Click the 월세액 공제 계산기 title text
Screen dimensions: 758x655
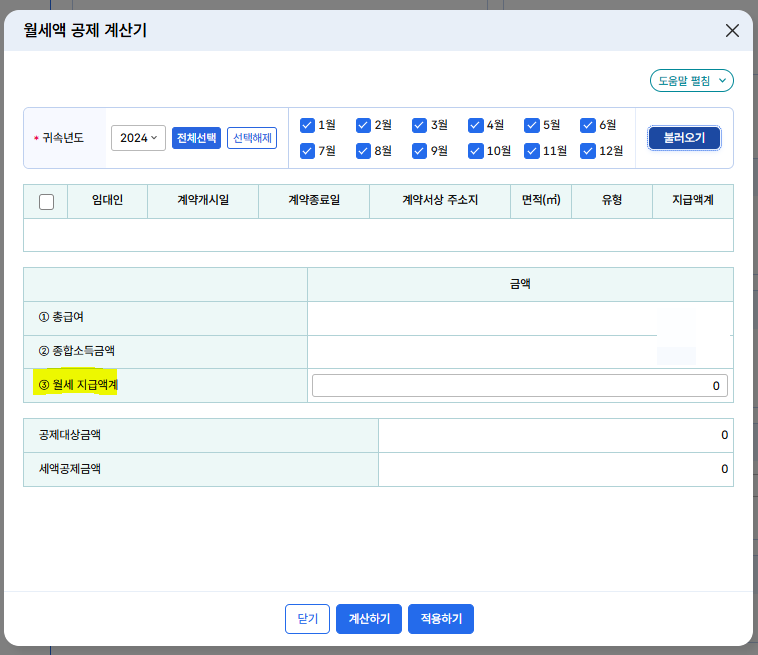pos(85,30)
